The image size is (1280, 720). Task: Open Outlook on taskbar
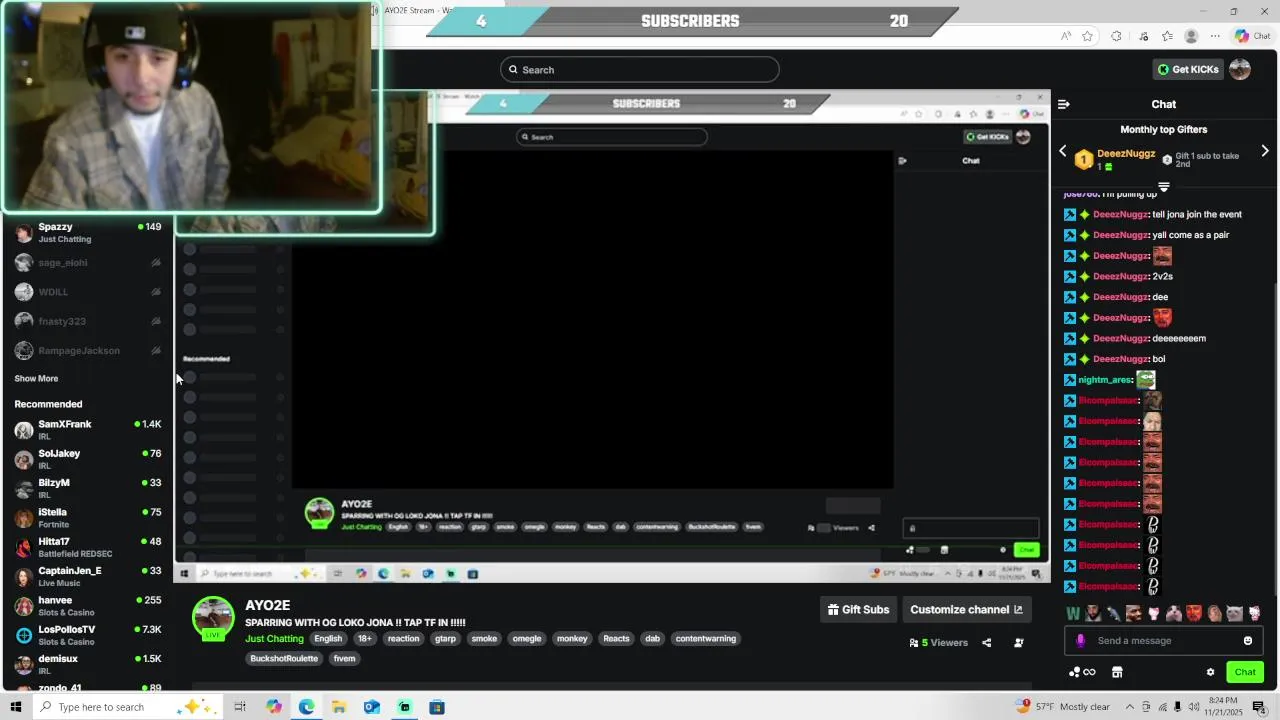(x=371, y=707)
